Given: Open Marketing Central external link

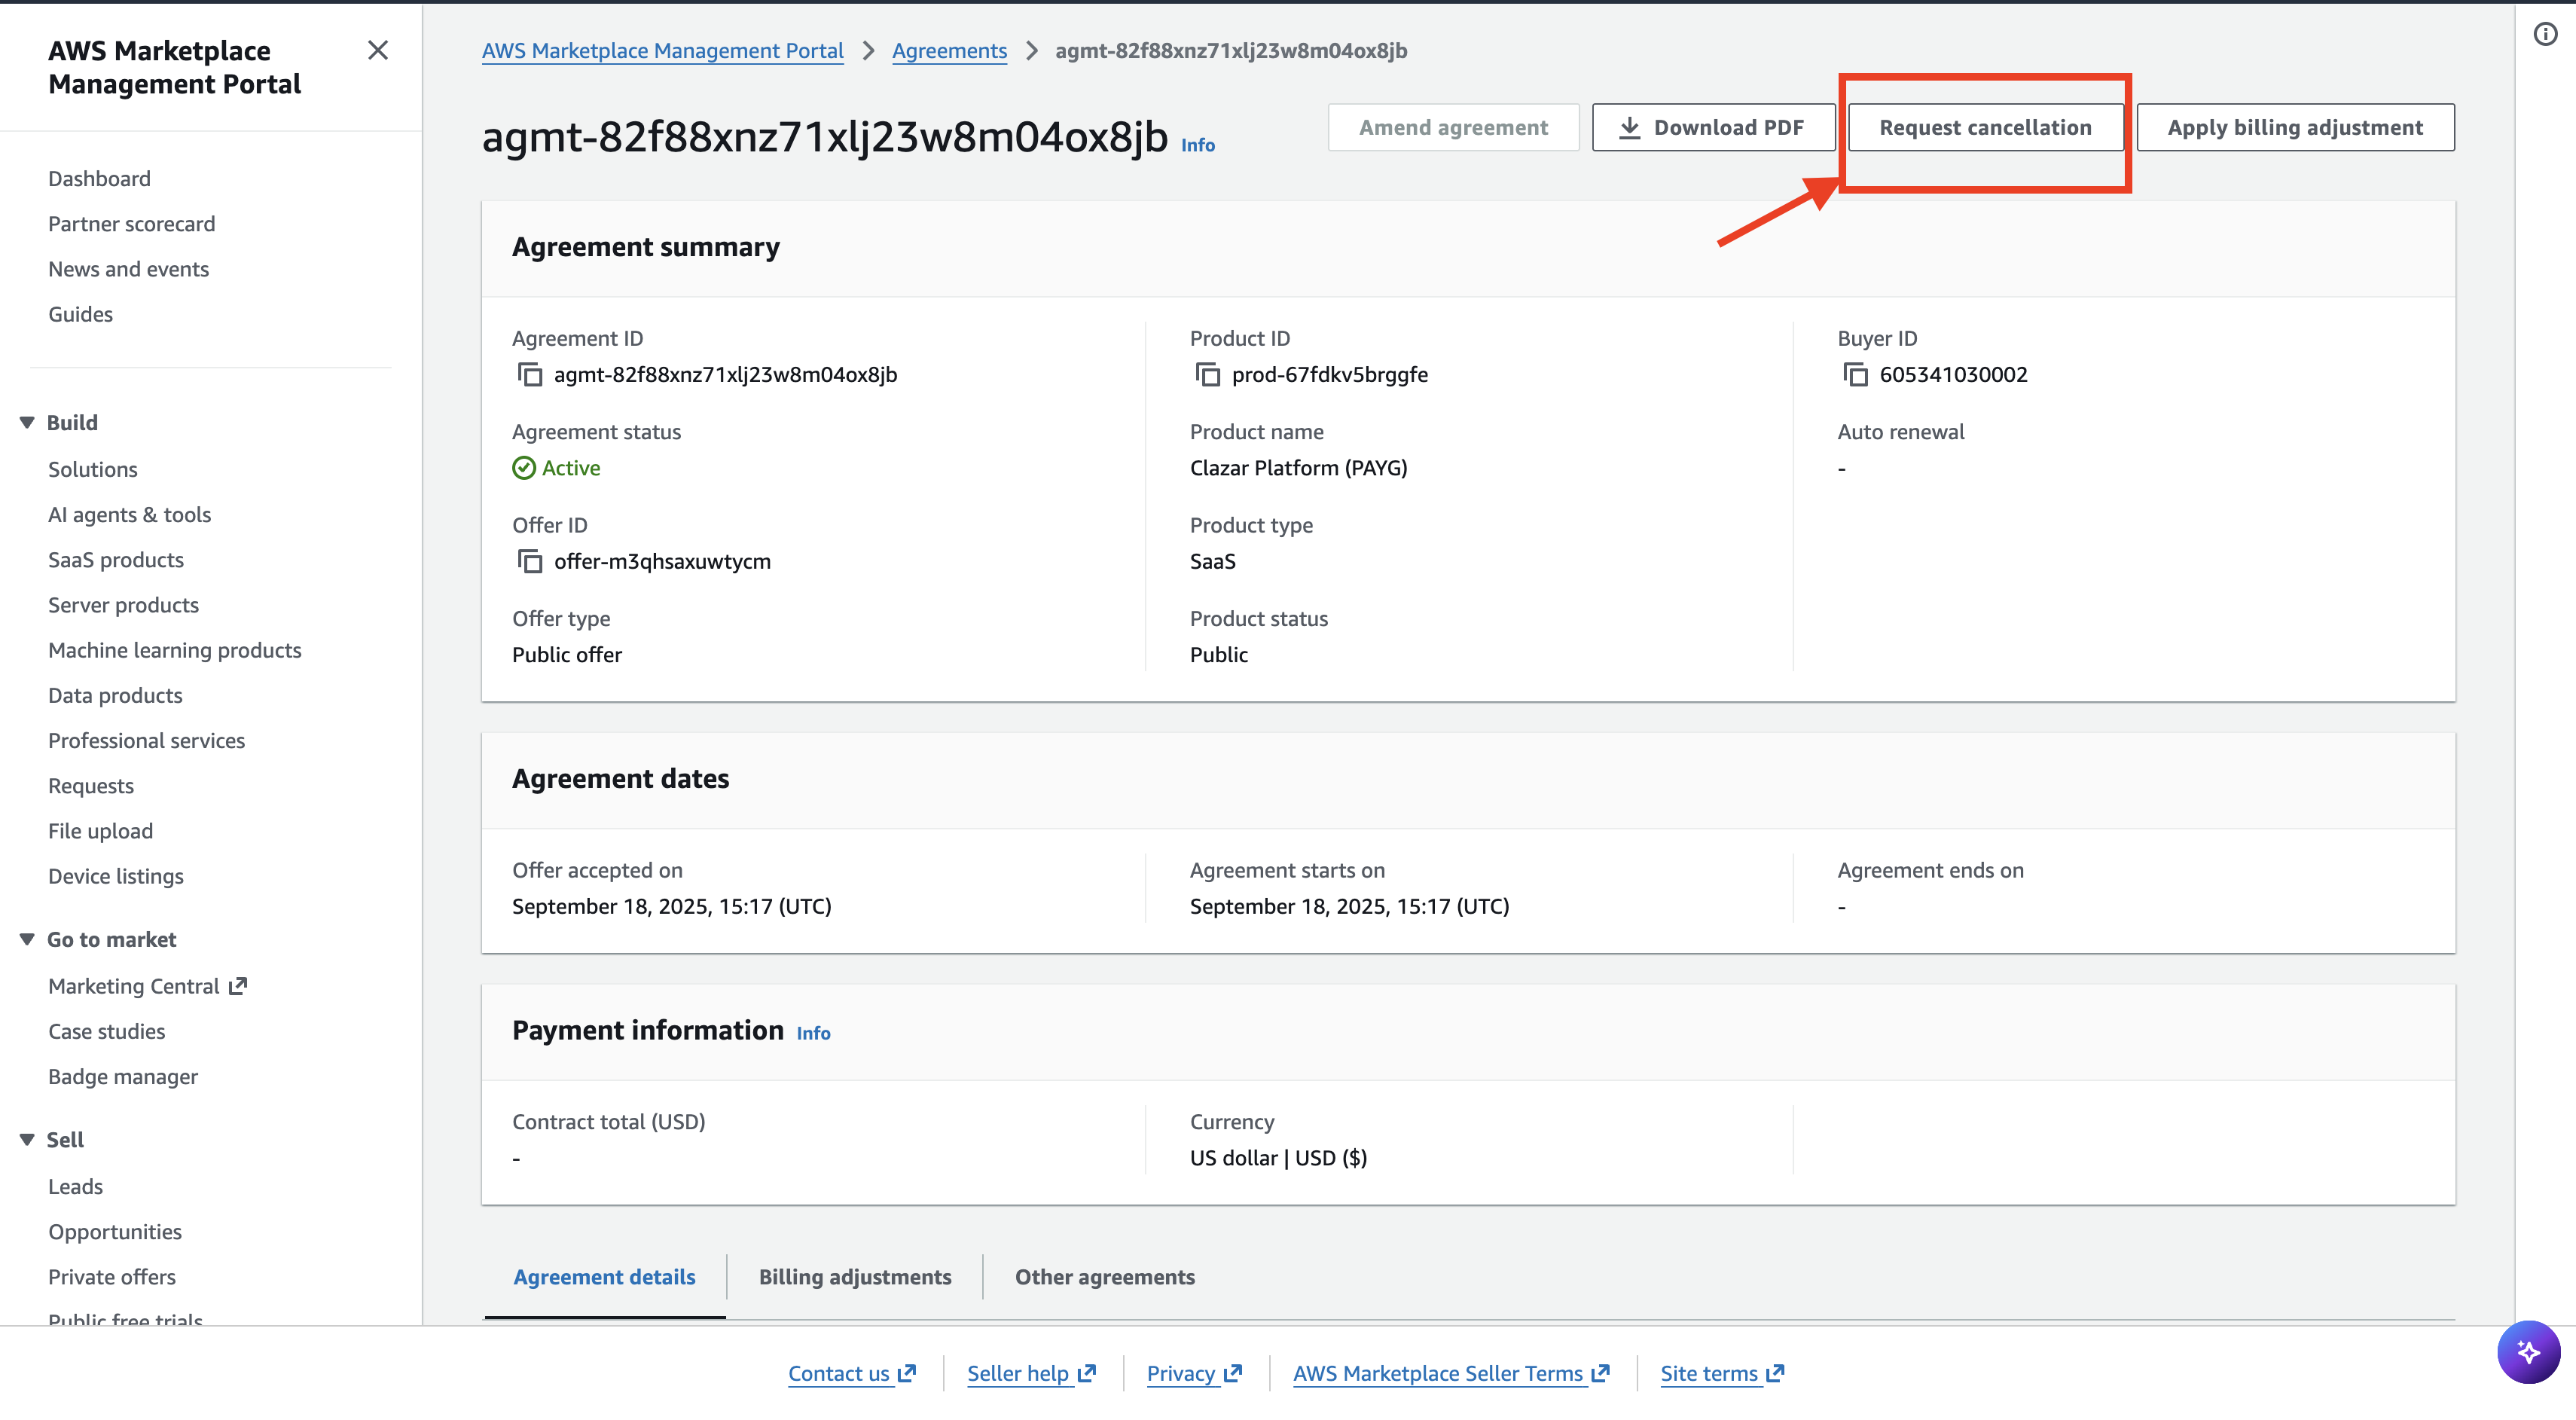Looking at the screenshot, I should [x=147, y=986].
